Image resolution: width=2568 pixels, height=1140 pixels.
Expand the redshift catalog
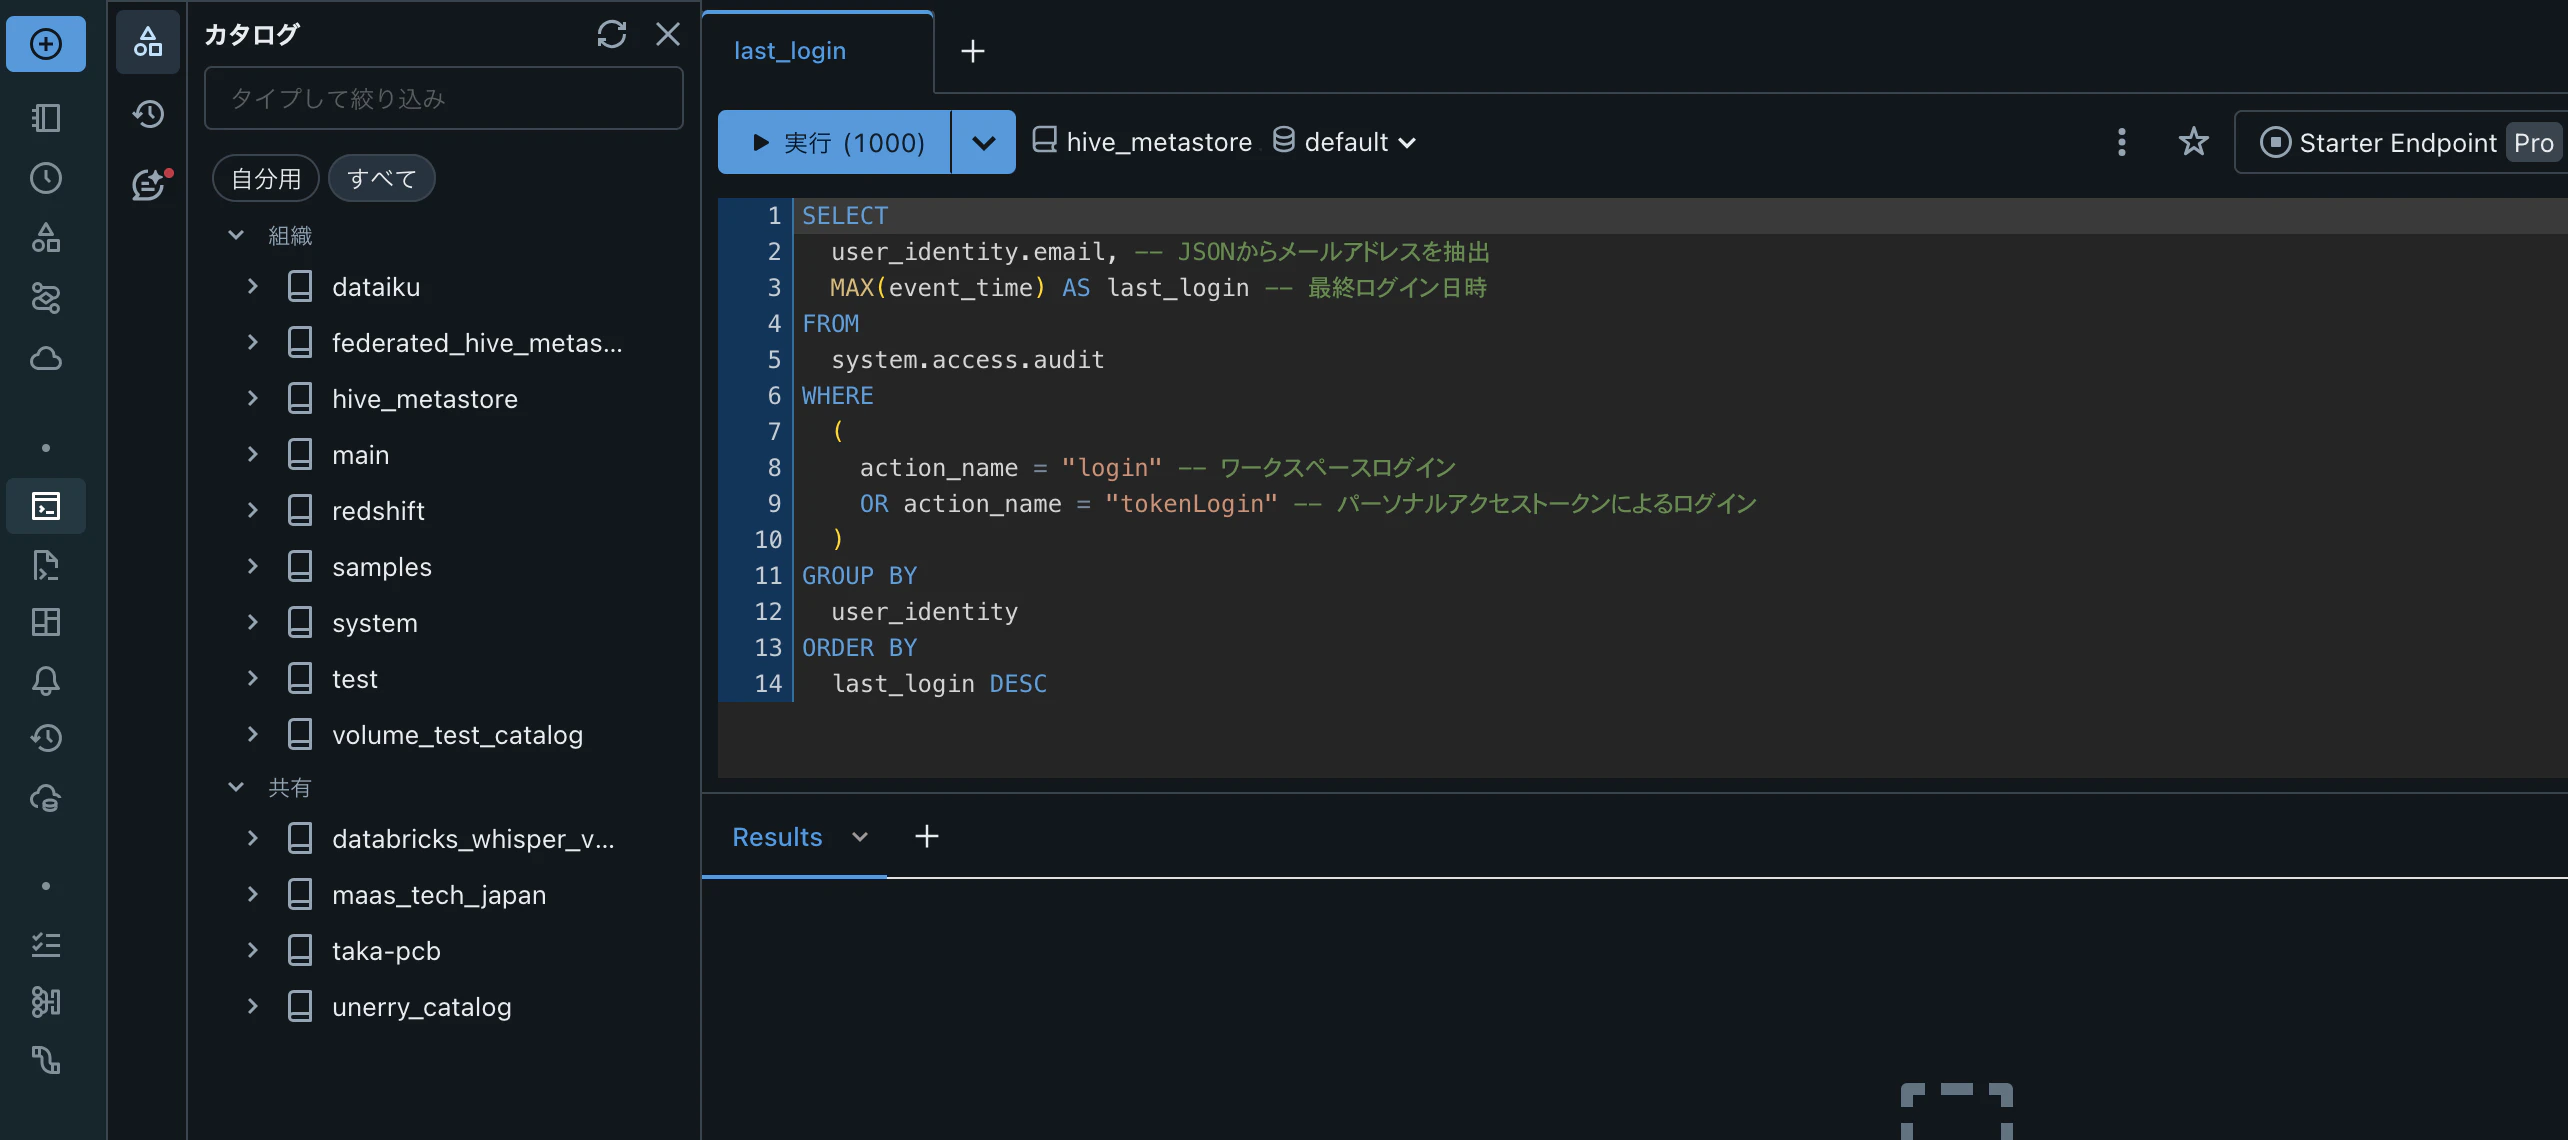tap(252, 511)
